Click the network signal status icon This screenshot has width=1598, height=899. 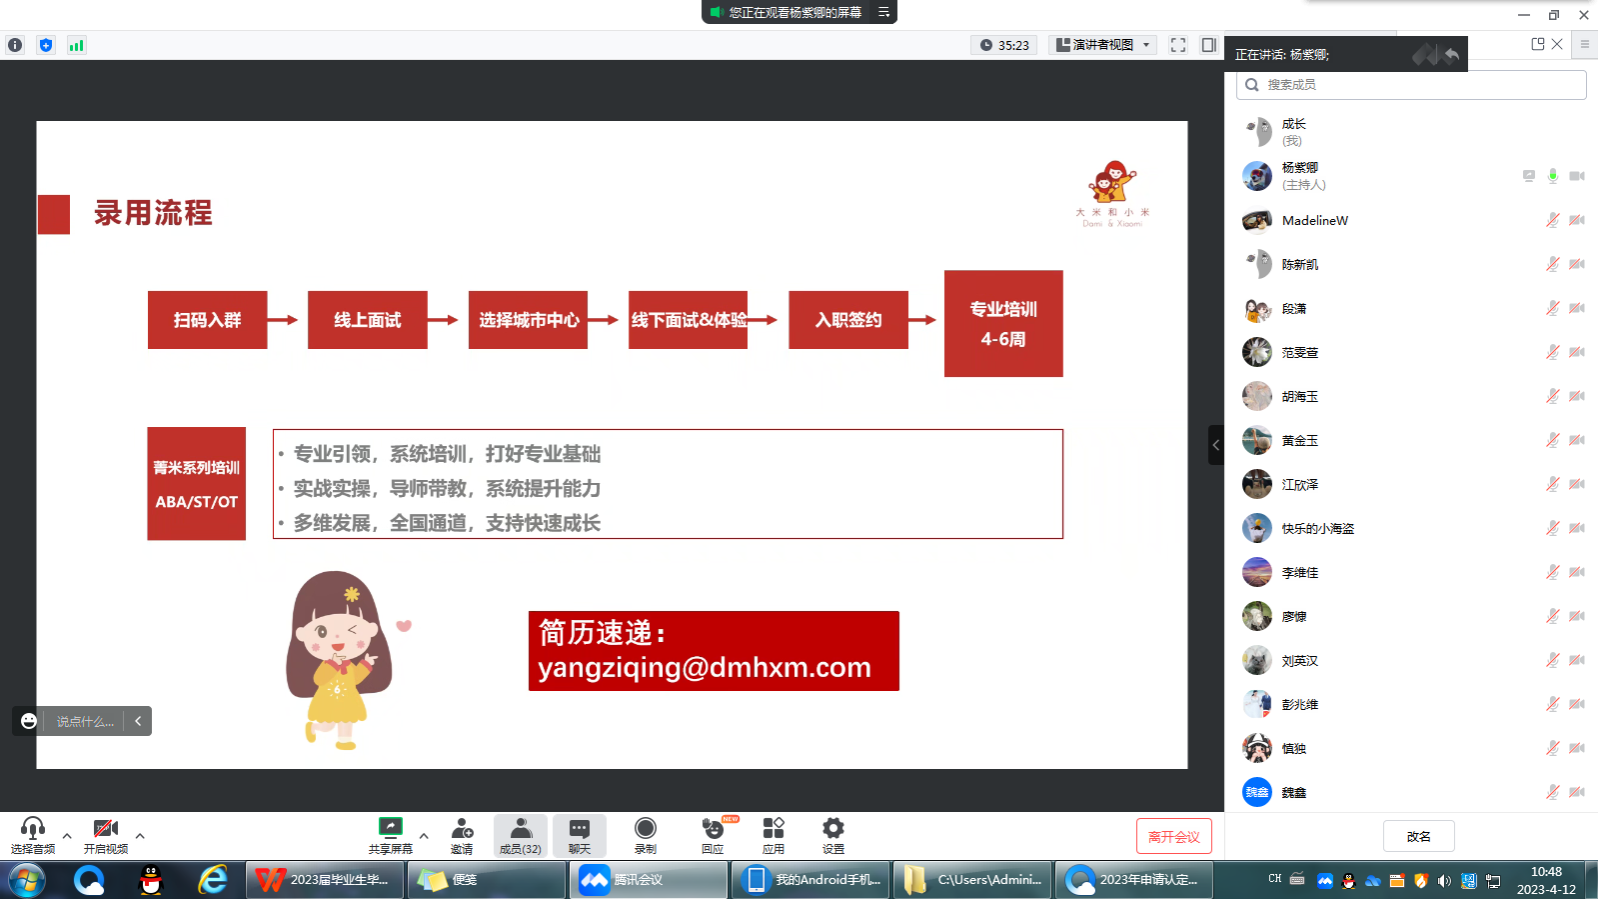(x=76, y=45)
